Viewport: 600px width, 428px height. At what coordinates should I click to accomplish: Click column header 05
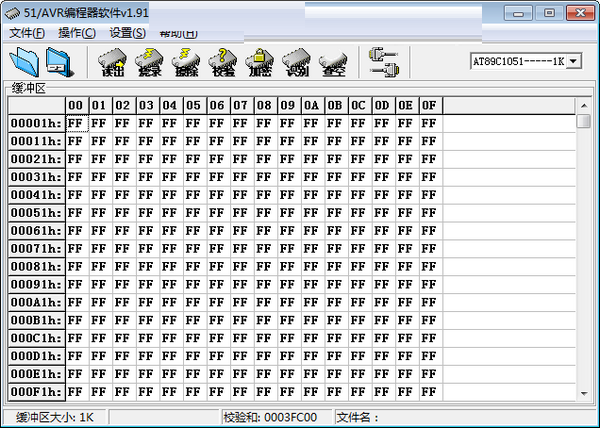click(x=195, y=106)
